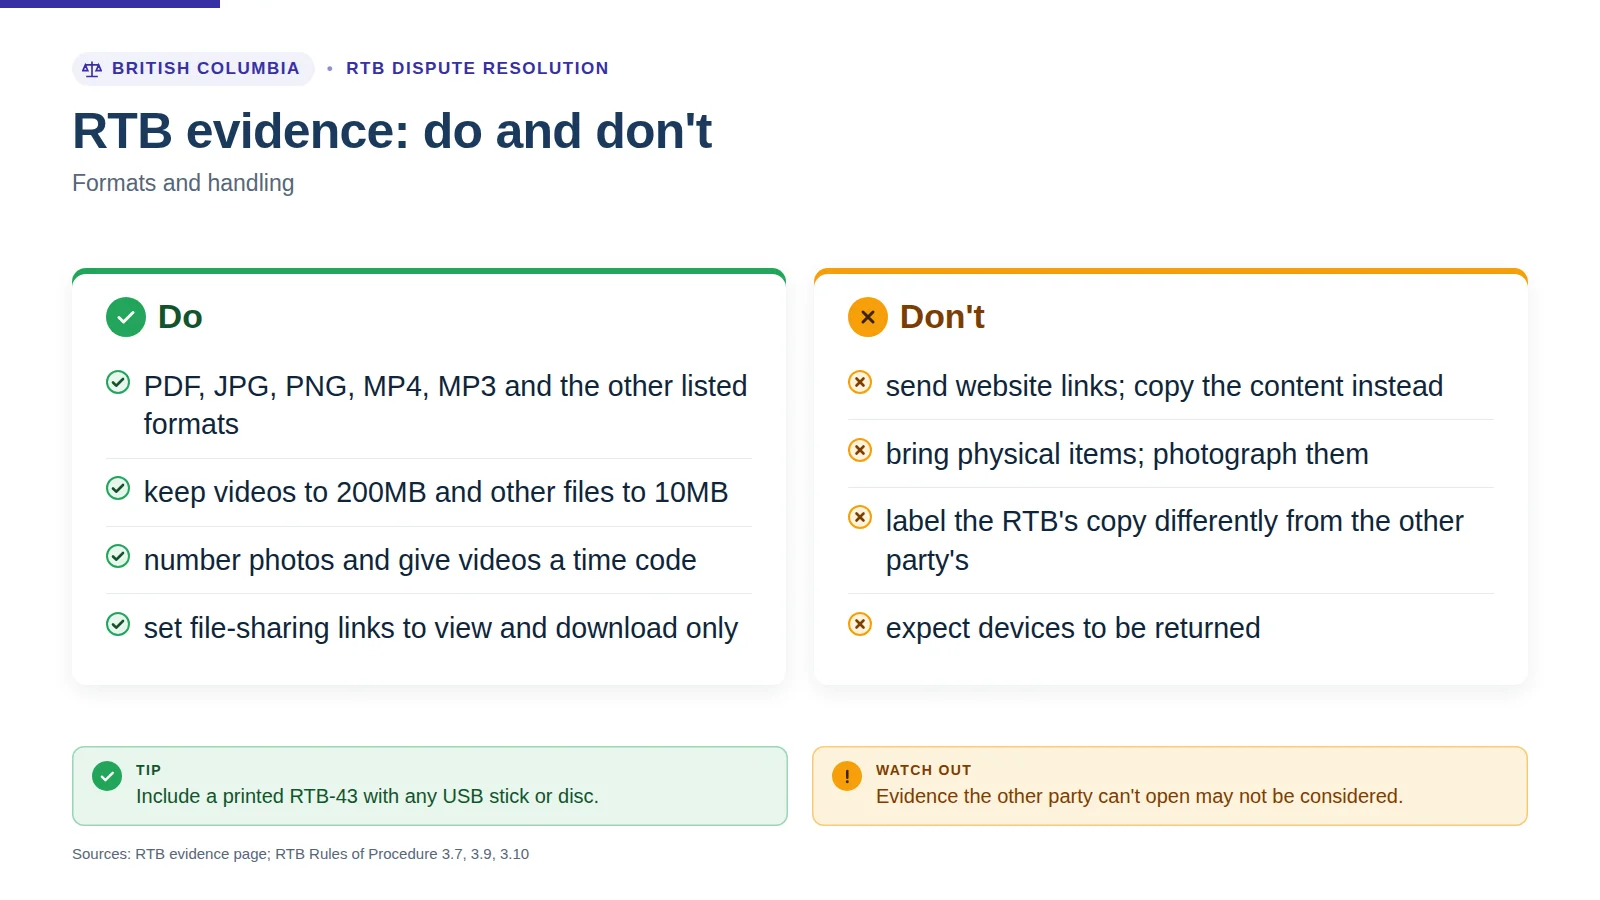Click the Do heading text

coord(180,317)
